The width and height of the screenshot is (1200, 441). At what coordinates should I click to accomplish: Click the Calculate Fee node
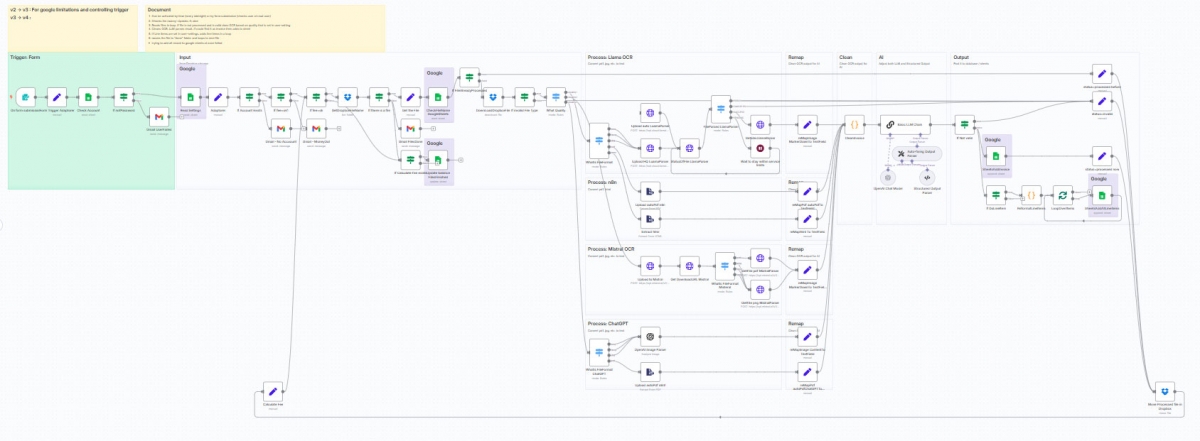pos(270,390)
